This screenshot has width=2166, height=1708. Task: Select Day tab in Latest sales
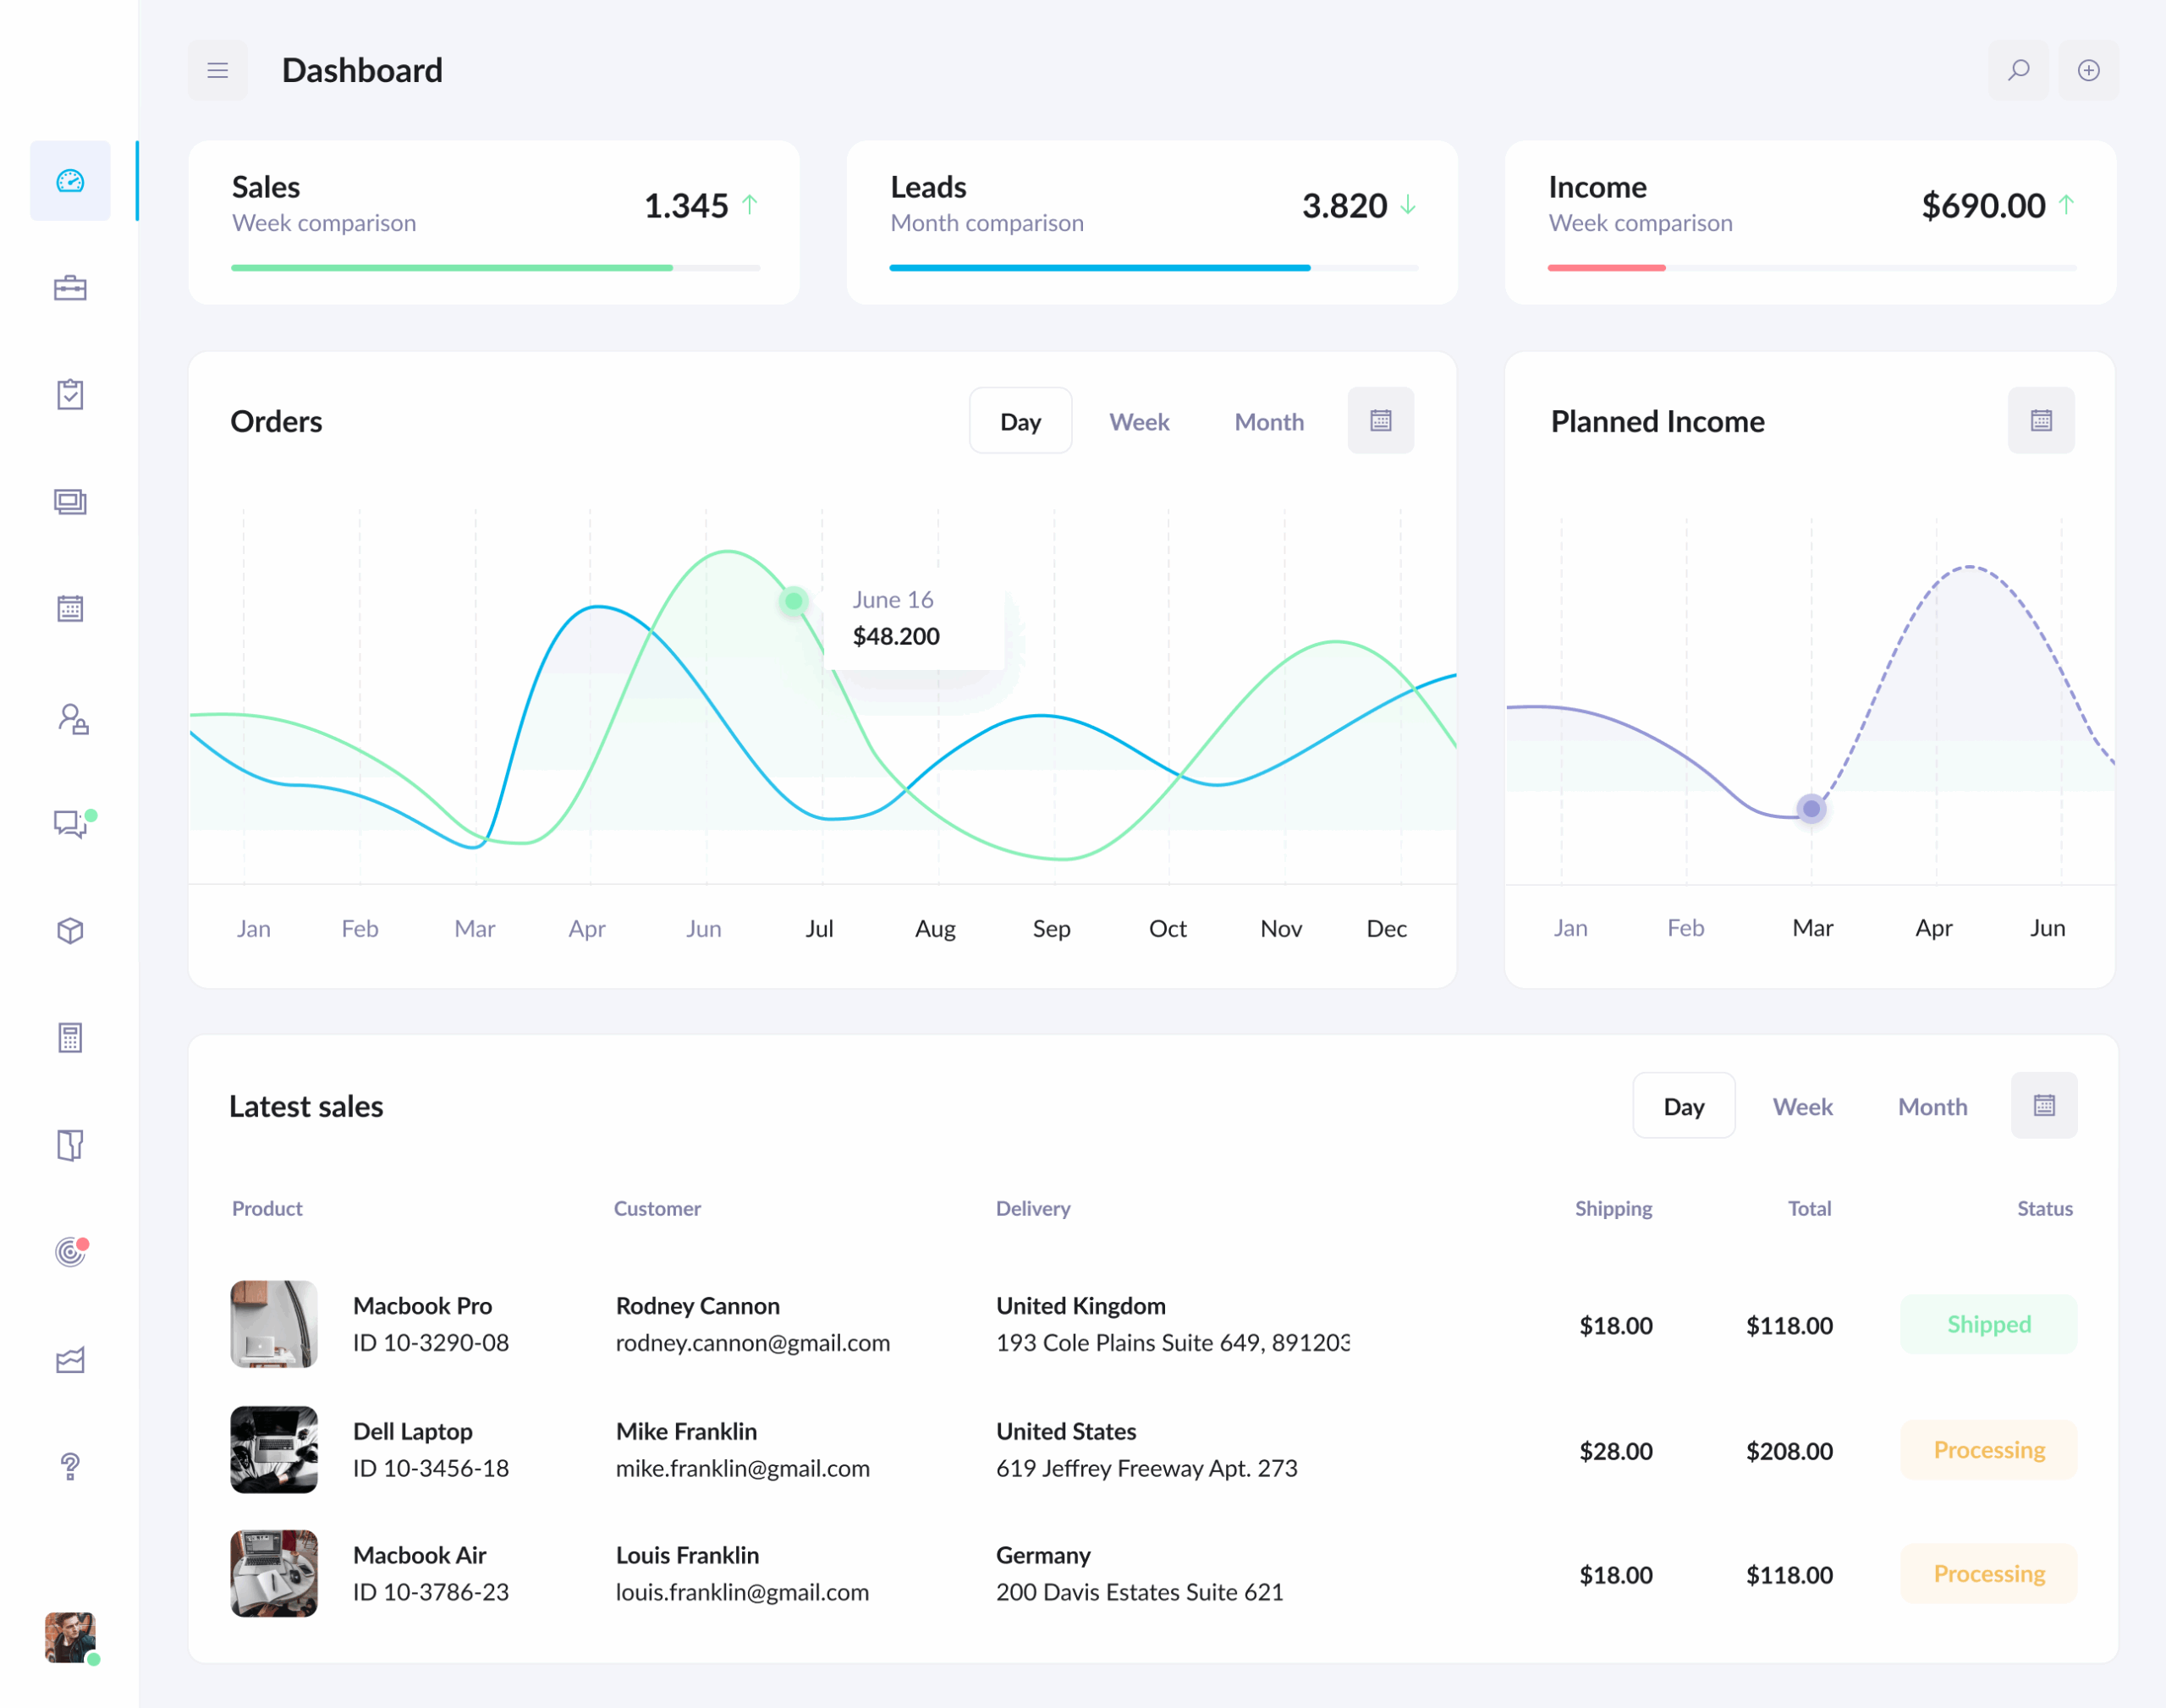coord(1683,1106)
